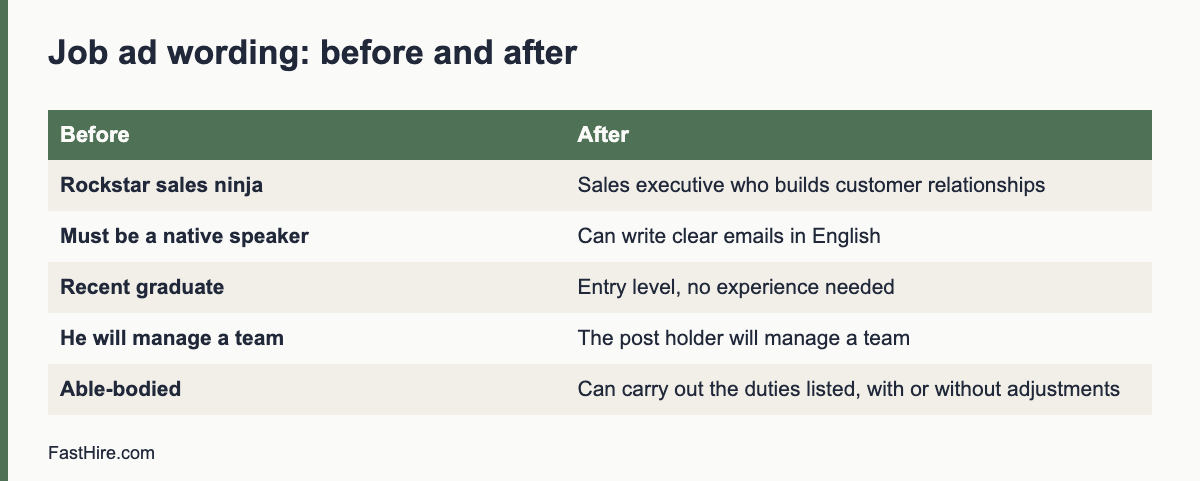
Task: Select the 'Recent graduate' cell
Action: (306, 287)
